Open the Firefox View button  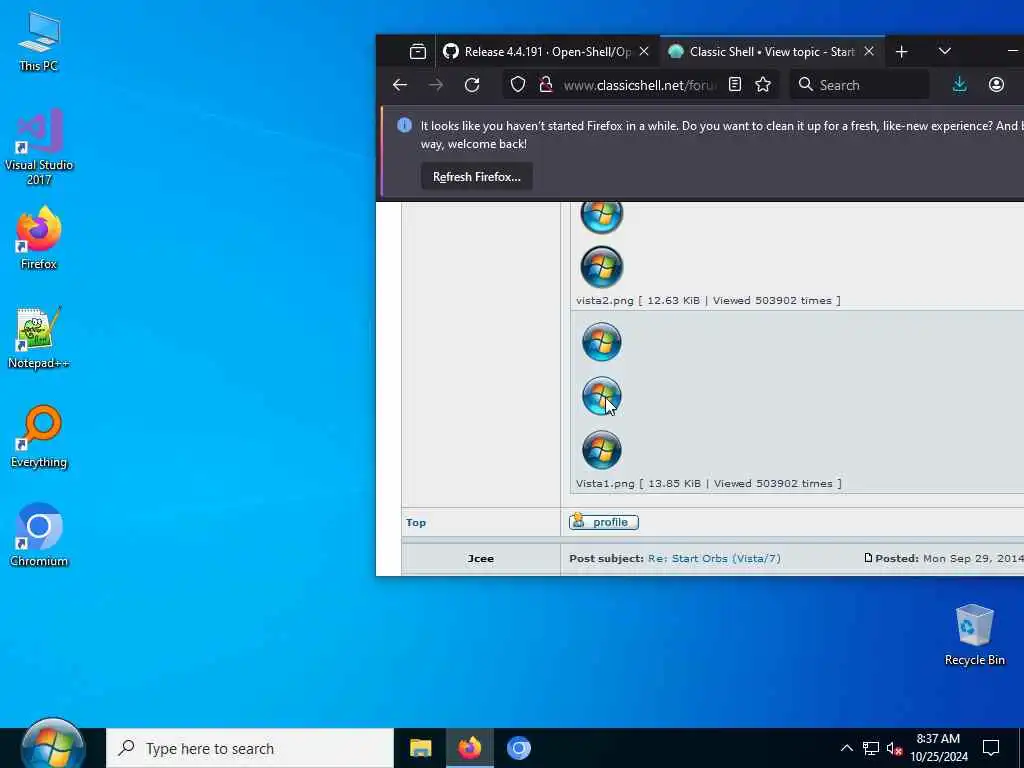click(x=417, y=51)
